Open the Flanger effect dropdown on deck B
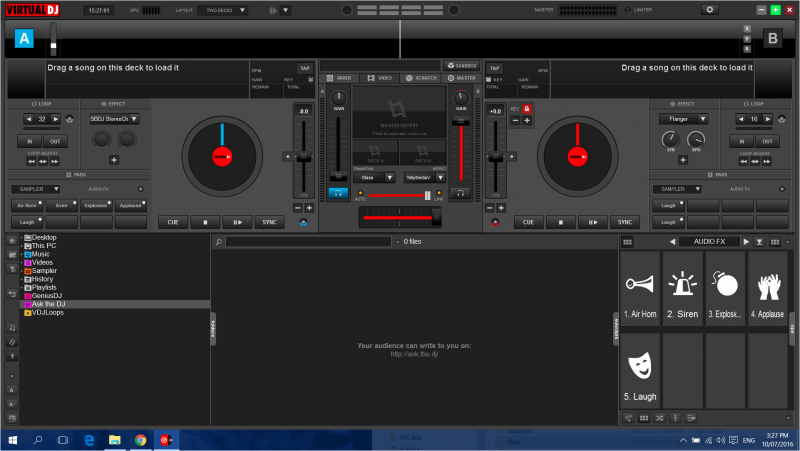Image resolution: width=800 pixels, height=451 pixels. coord(683,119)
